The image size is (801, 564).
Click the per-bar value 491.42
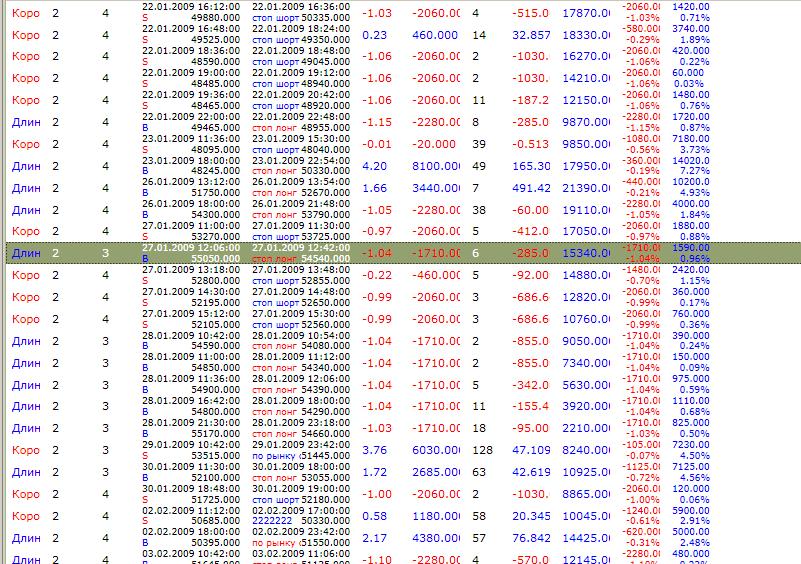click(531, 189)
